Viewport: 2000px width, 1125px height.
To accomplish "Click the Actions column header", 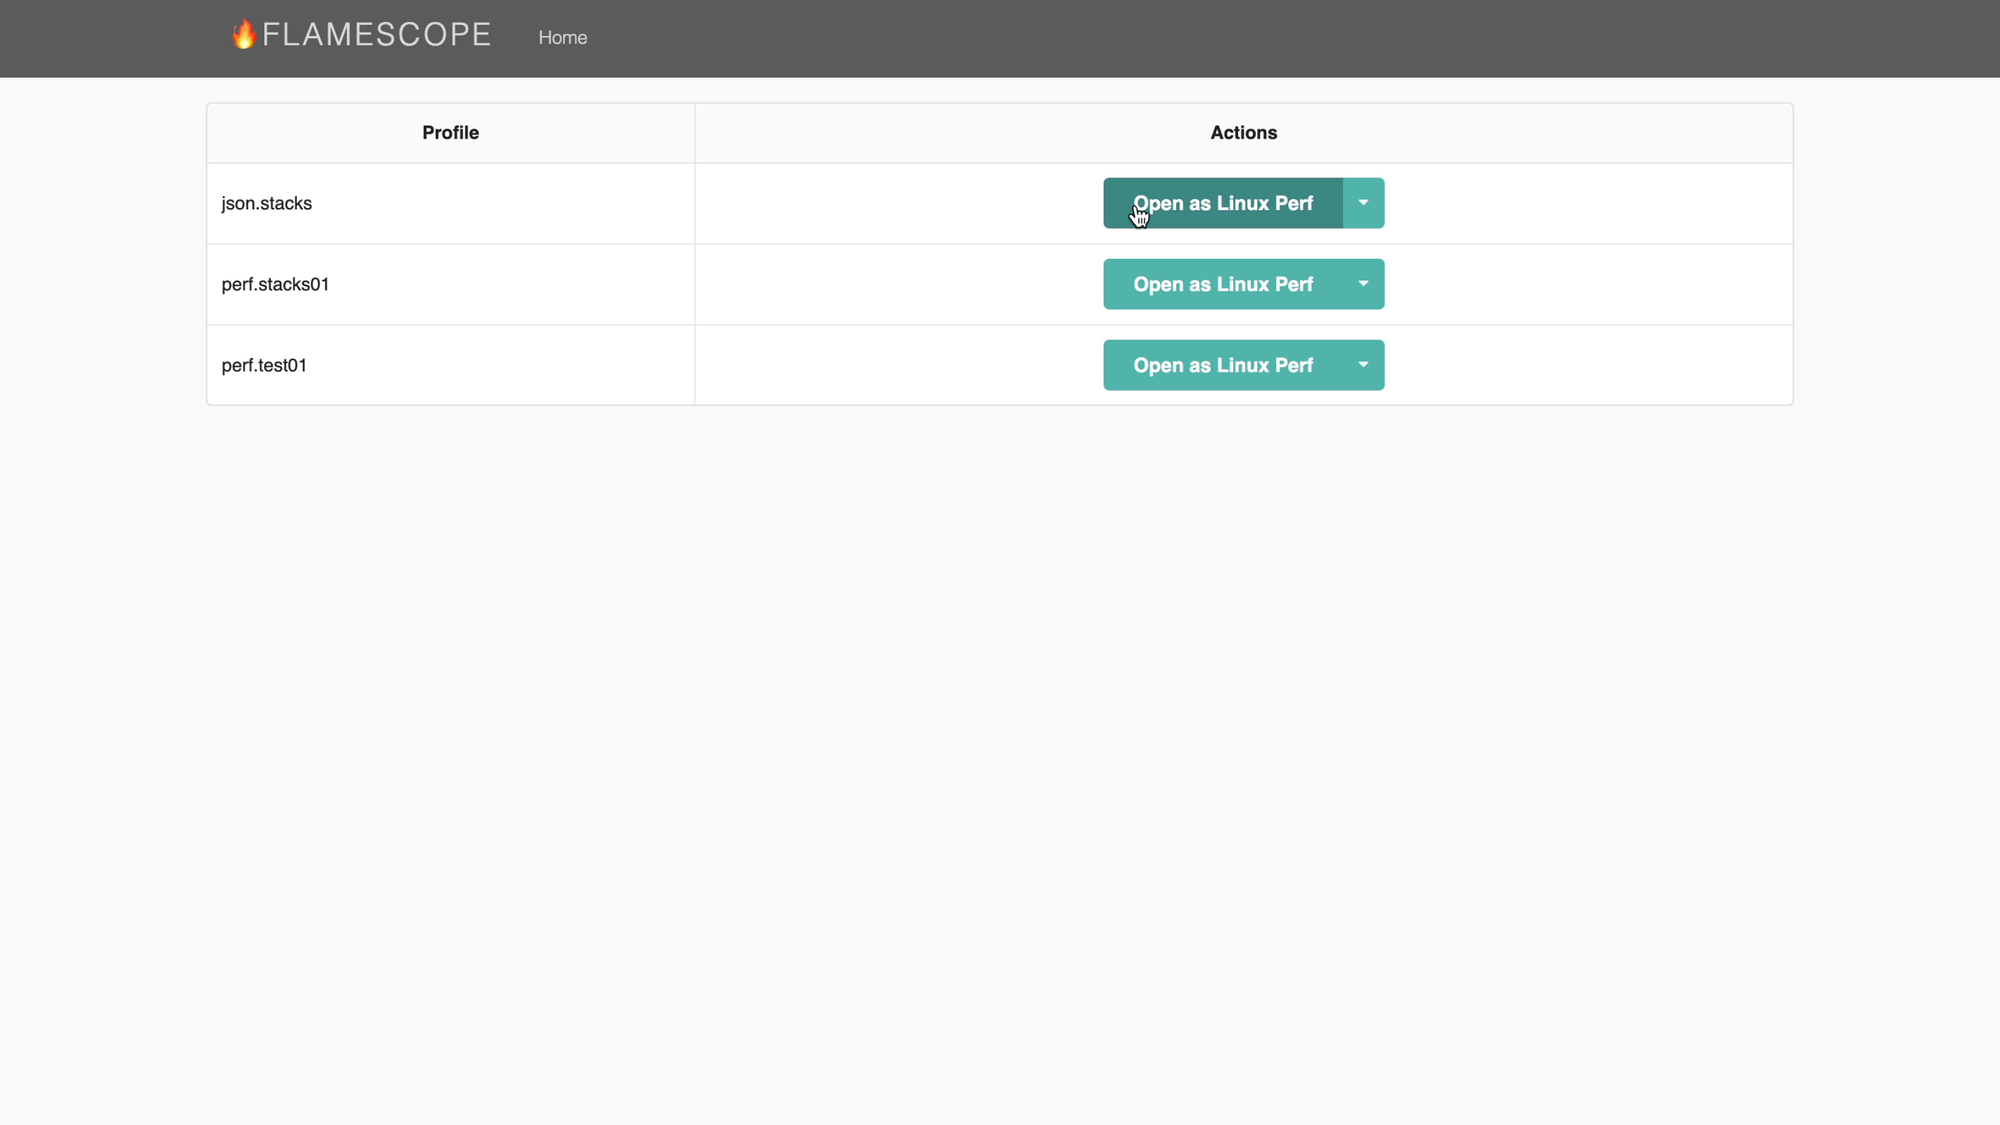I will point(1243,133).
